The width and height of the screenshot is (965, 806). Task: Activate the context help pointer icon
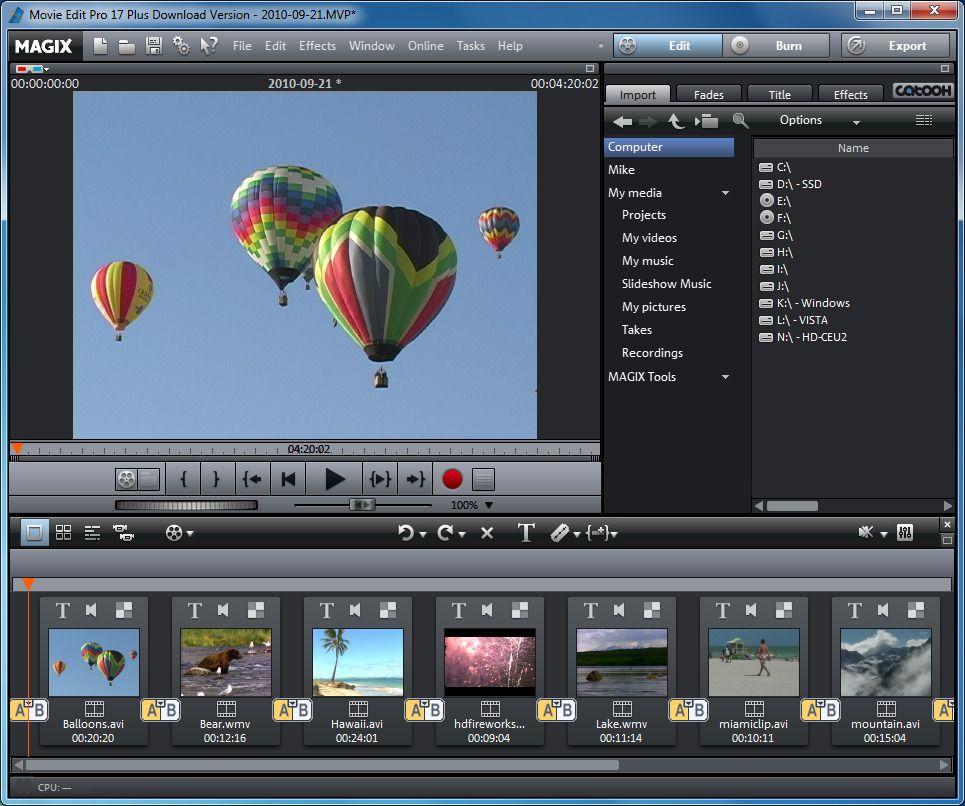[x=209, y=46]
